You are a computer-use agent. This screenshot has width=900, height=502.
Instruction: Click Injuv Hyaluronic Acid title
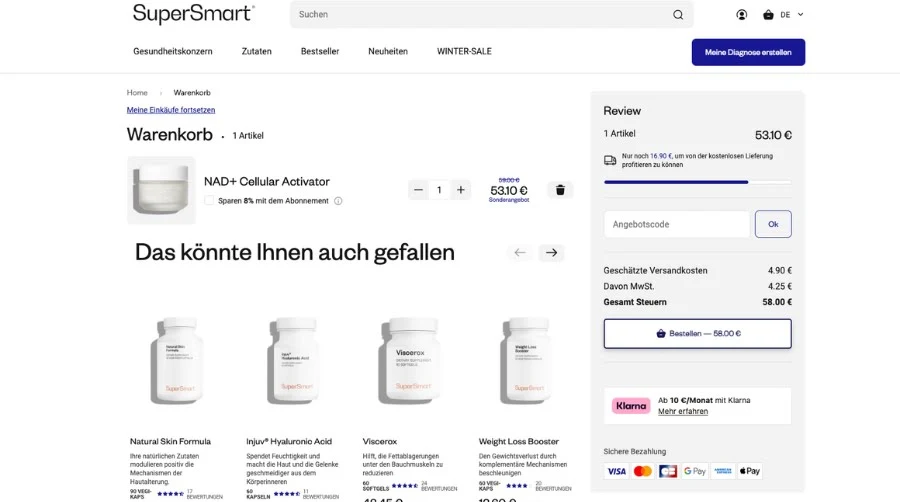(x=289, y=441)
